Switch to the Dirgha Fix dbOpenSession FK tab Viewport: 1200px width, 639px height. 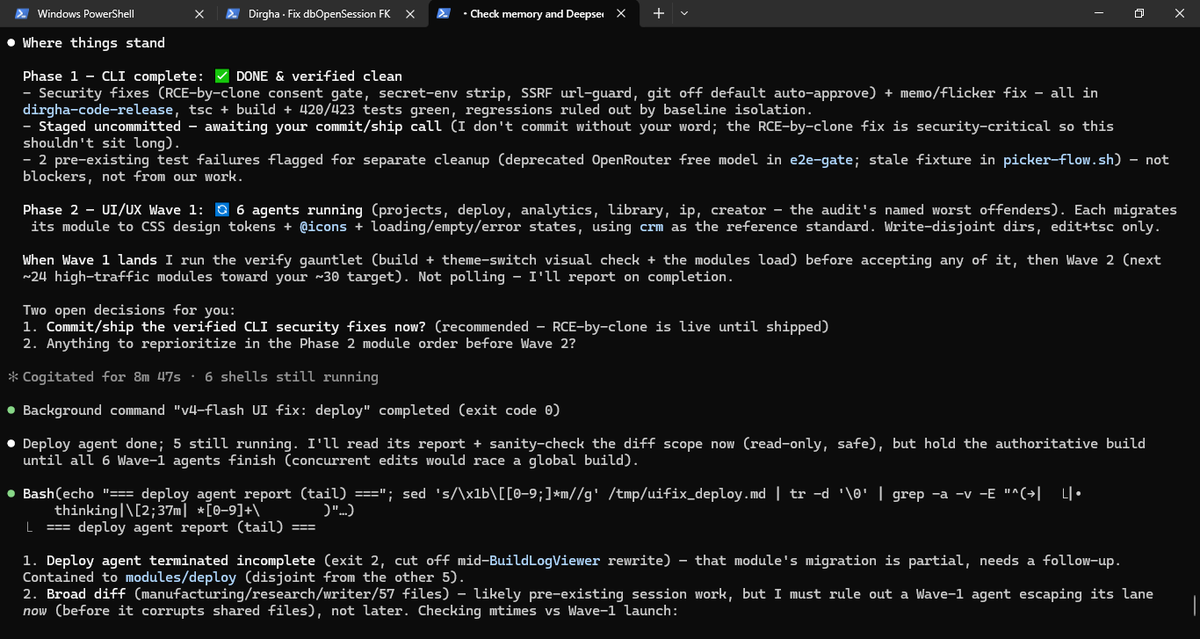click(322, 14)
